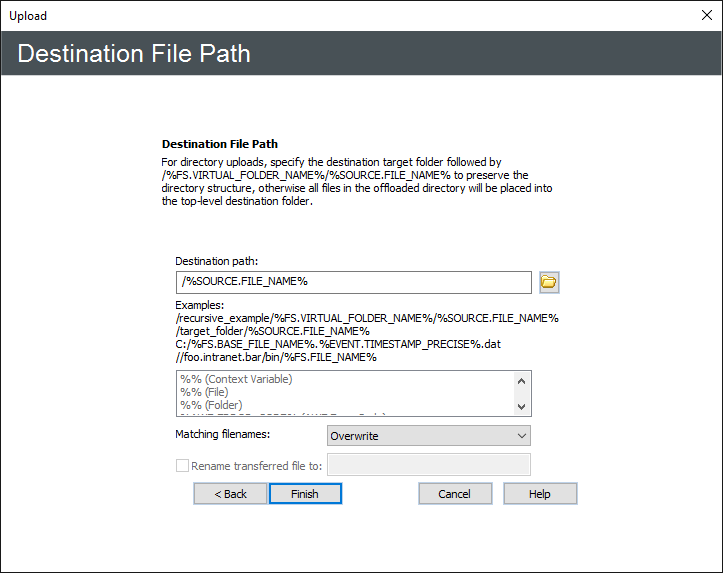This screenshot has width=723, height=573.
Task: Go to previous step with Back button
Action: pyautogui.click(x=231, y=494)
